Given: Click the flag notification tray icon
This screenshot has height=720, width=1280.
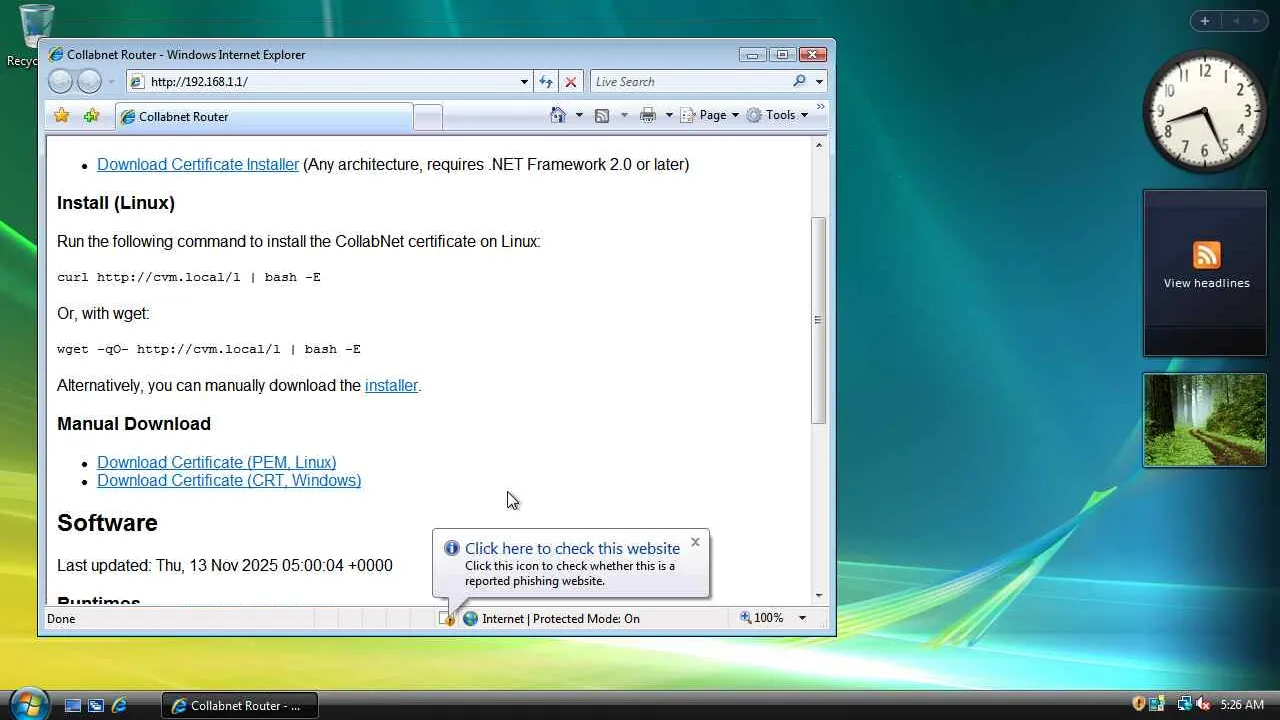Looking at the screenshot, I should coord(1157,705).
